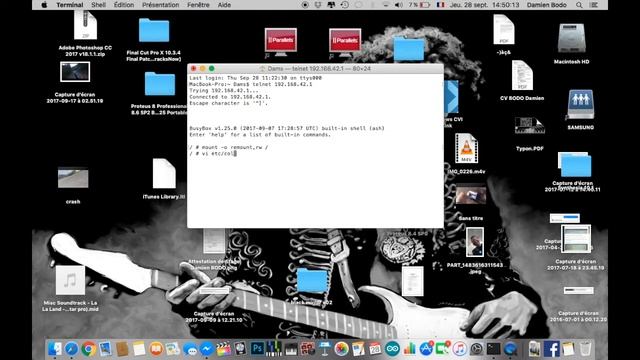Image resolution: width=640 pixels, height=360 pixels.
Task: Open Arduino IDE from the Dock
Action: pyautogui.click(x=392, y=349)
